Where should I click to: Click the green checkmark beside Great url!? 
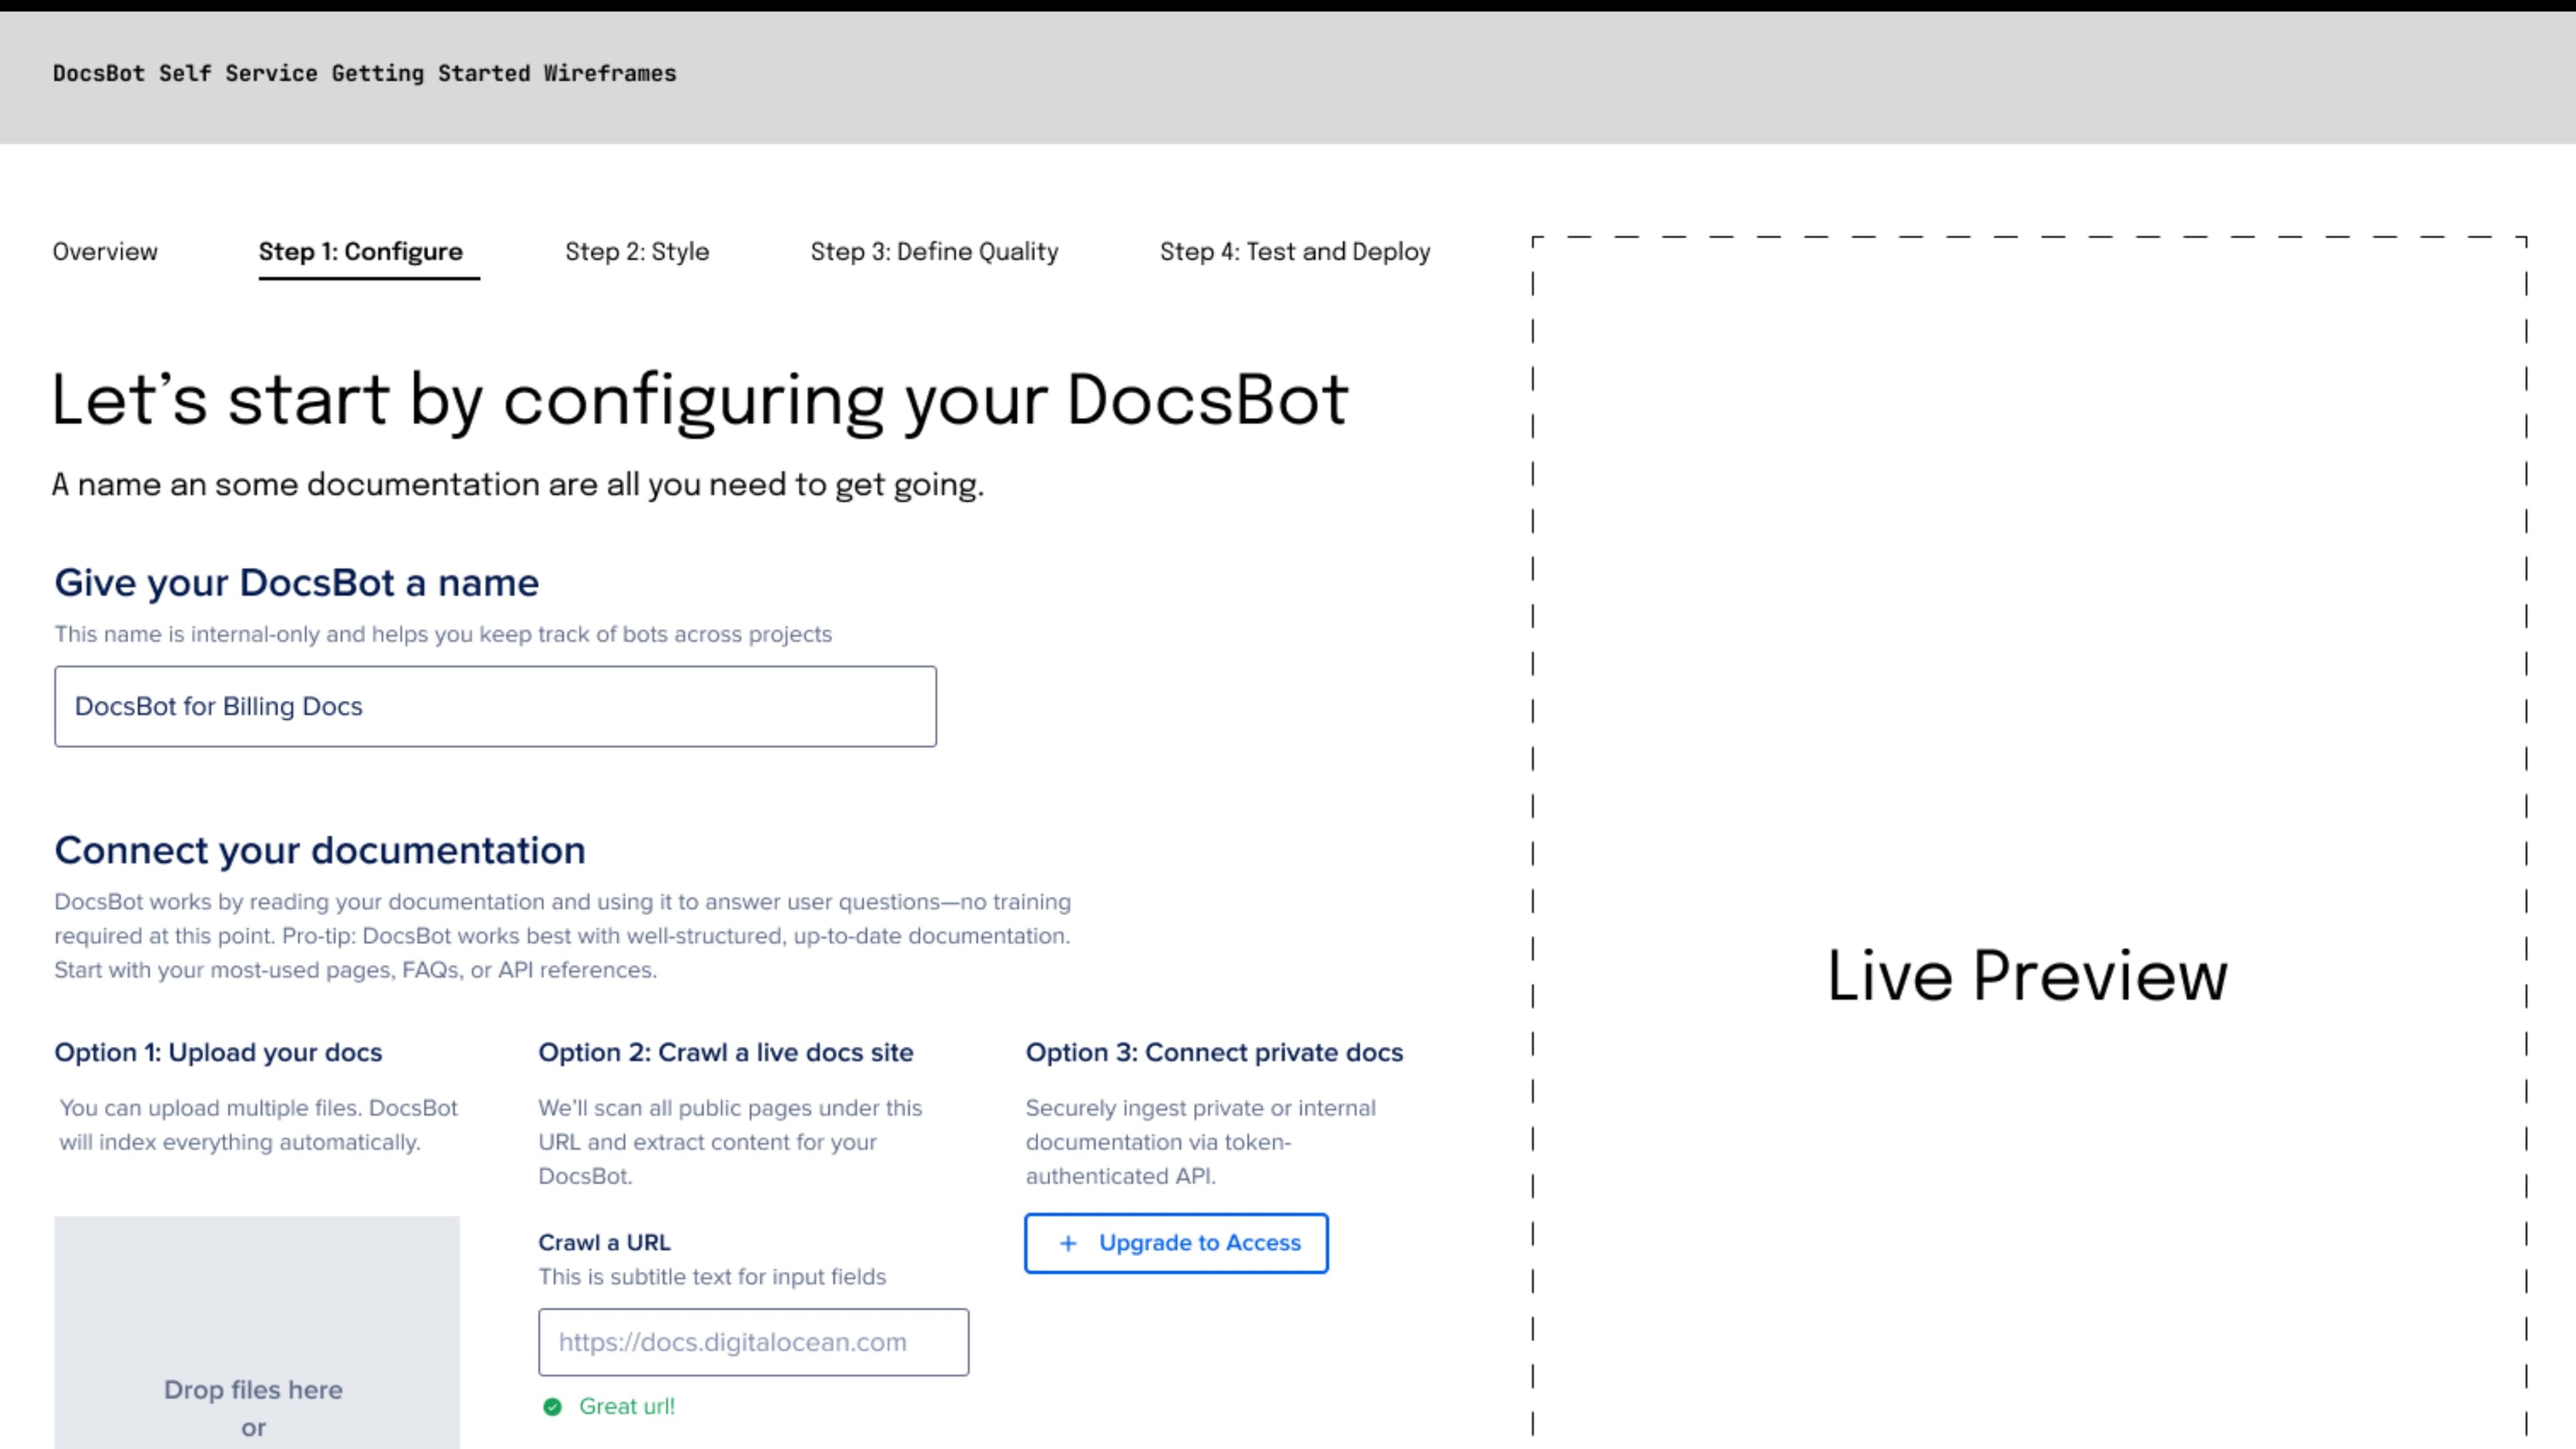tap(552, 1407)
